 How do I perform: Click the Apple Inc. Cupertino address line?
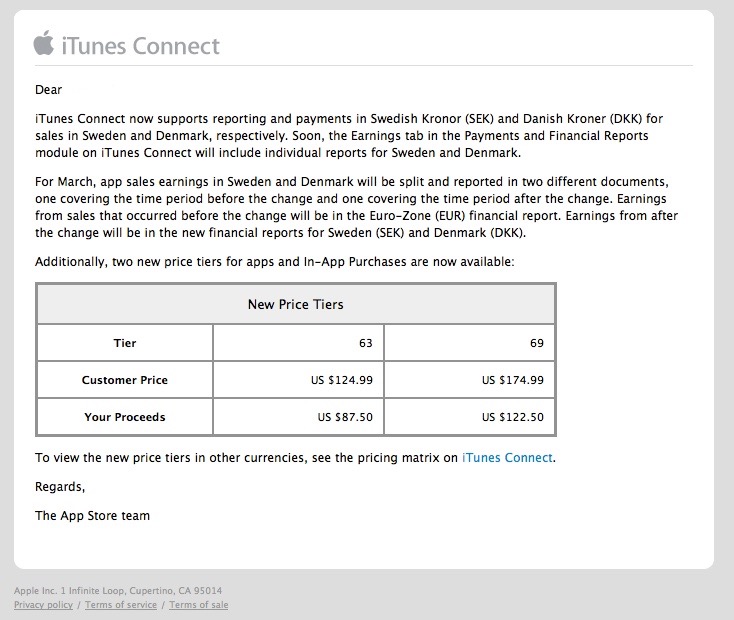coord(118,590)
